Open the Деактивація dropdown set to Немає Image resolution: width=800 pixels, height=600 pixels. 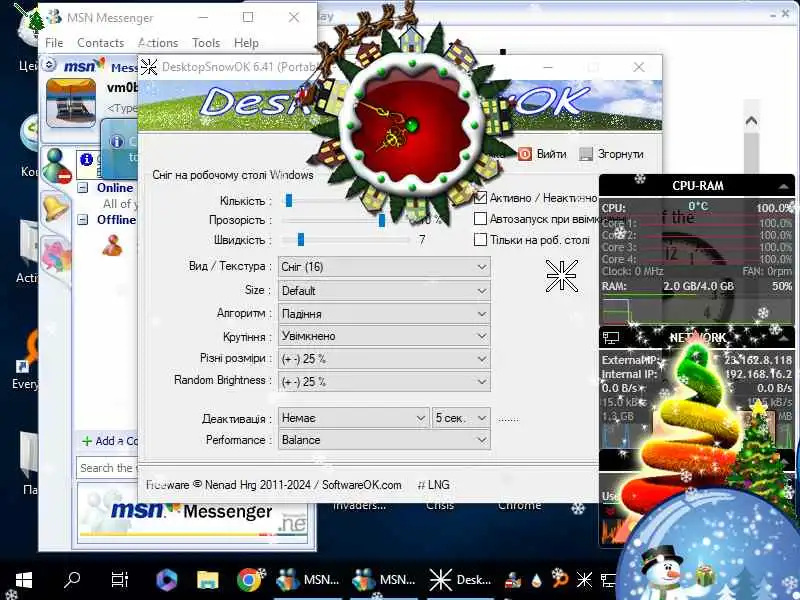pyautogui.click(x=353, y=418)
